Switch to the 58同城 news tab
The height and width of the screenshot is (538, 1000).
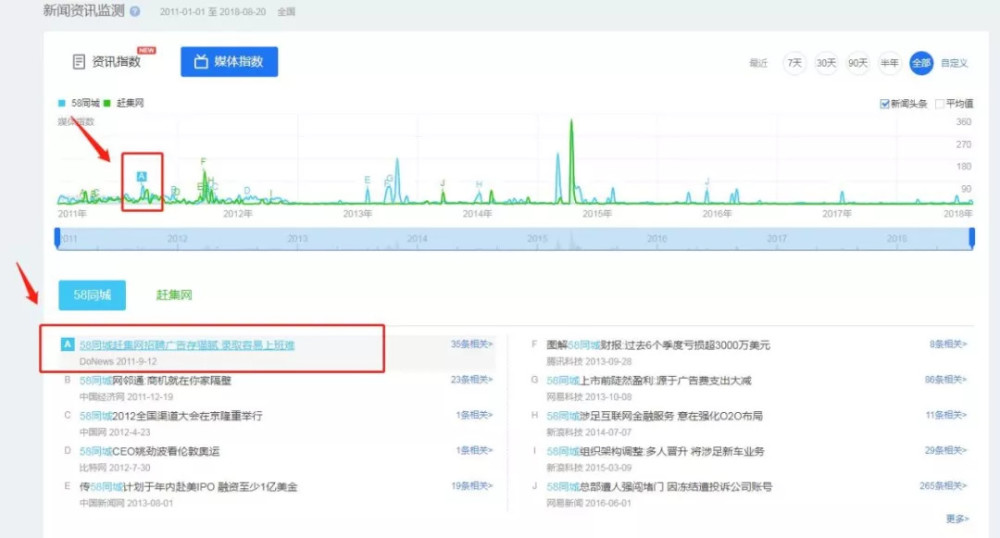click(x=92, y=295)
